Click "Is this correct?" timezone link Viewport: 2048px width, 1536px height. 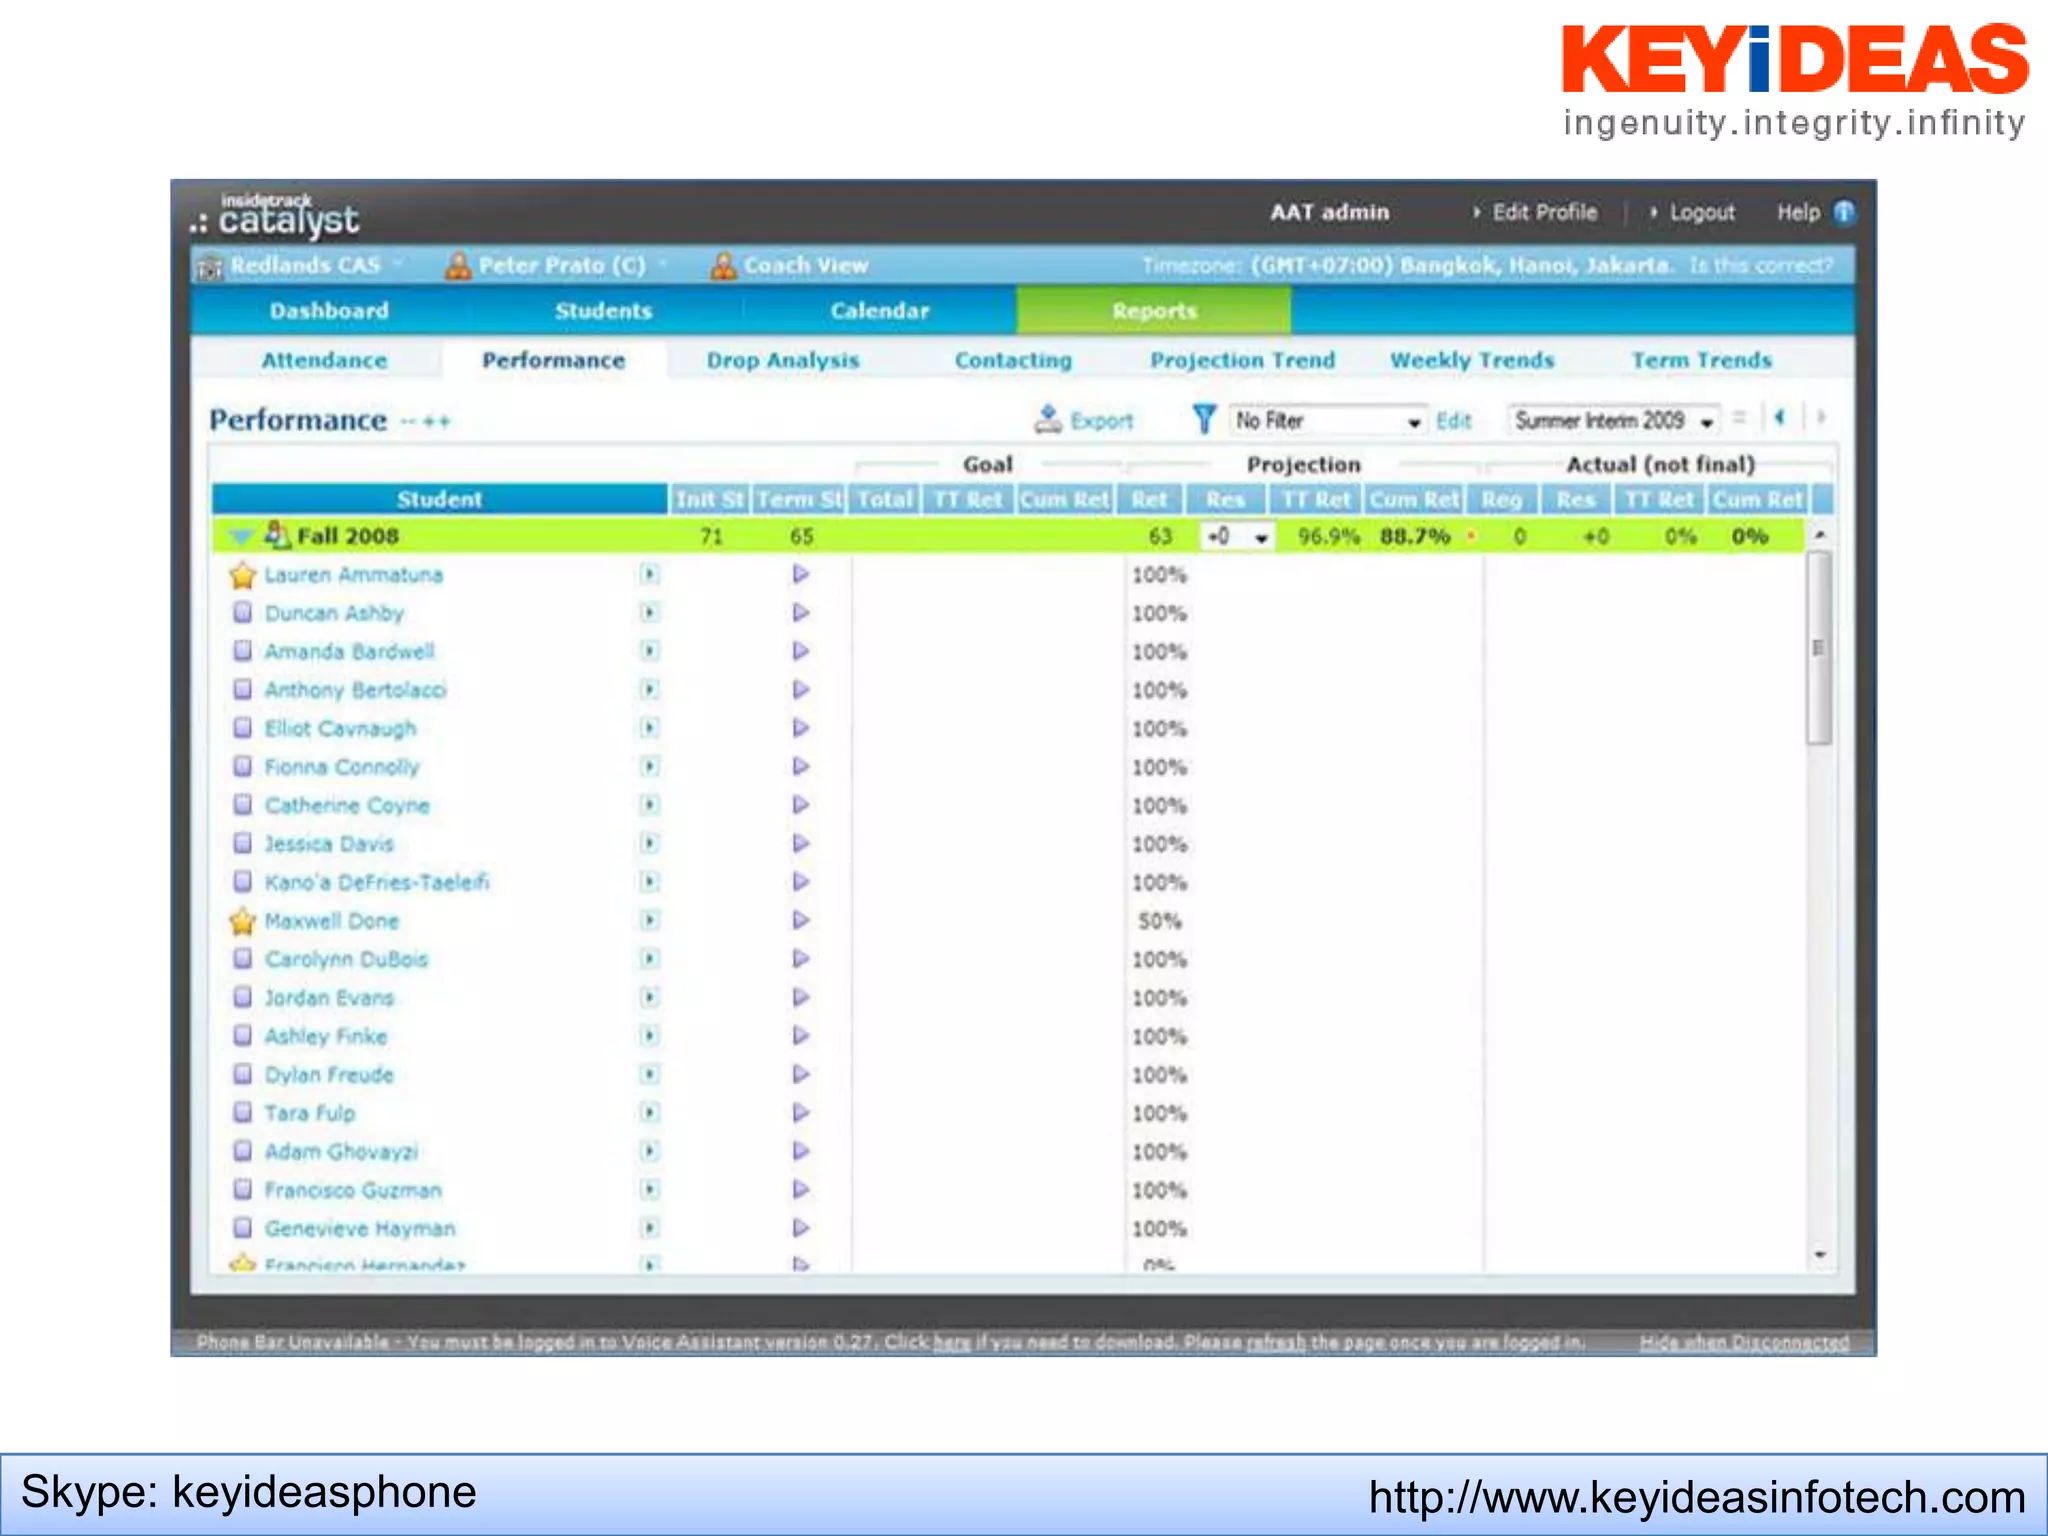[x=1761, y=266]
